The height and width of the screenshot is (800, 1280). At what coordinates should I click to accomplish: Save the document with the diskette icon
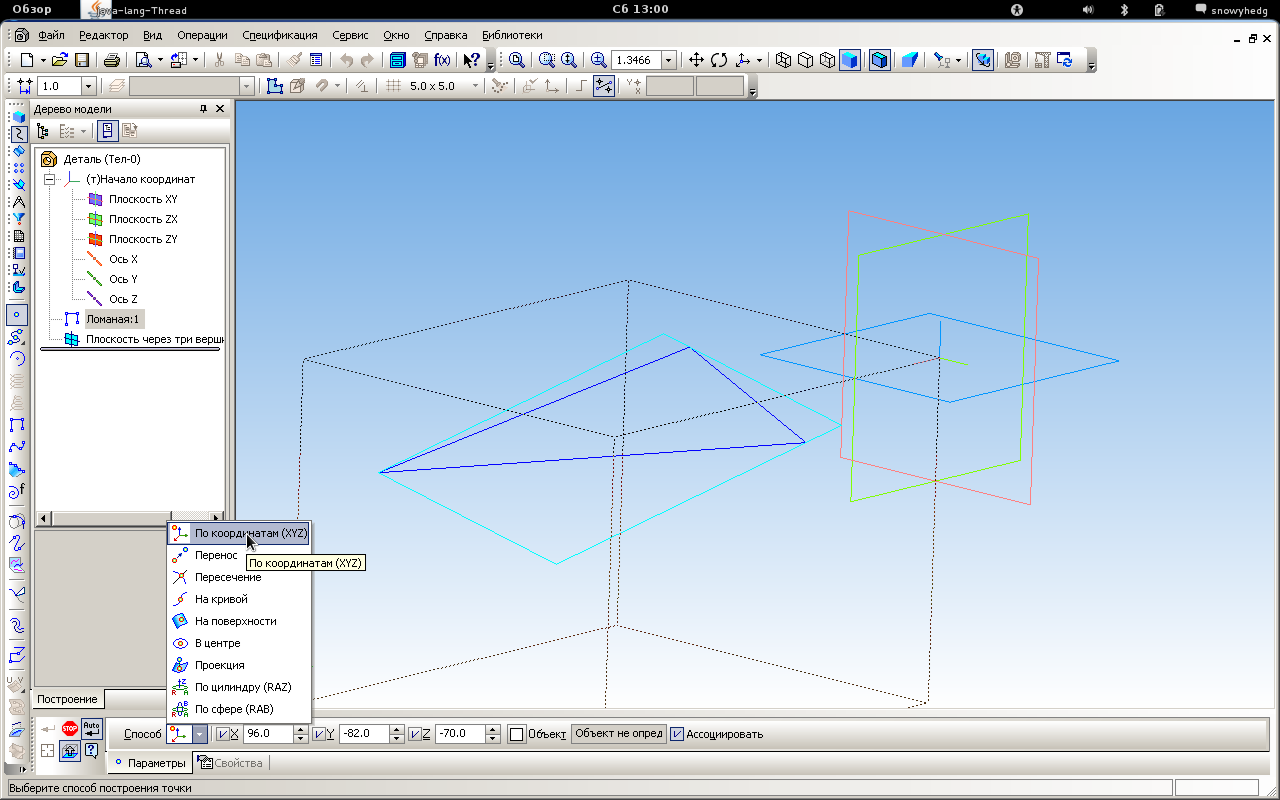[82, 60]
